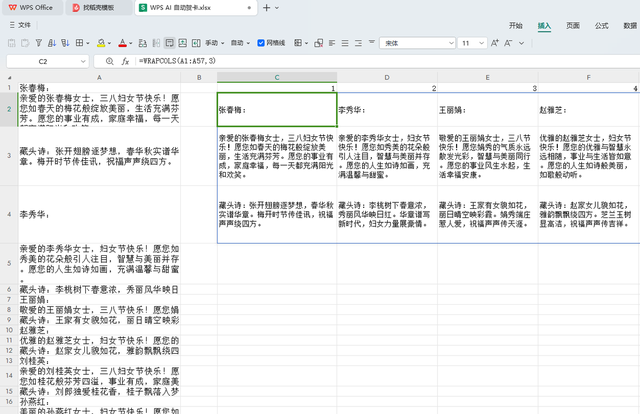Select column E header
The height and width of the screenshot is (414, 640).
click(x=487, y=77)
